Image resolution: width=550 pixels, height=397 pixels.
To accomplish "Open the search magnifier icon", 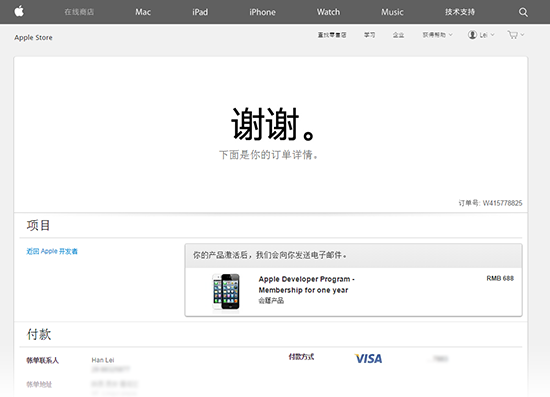I will (523, 12).
